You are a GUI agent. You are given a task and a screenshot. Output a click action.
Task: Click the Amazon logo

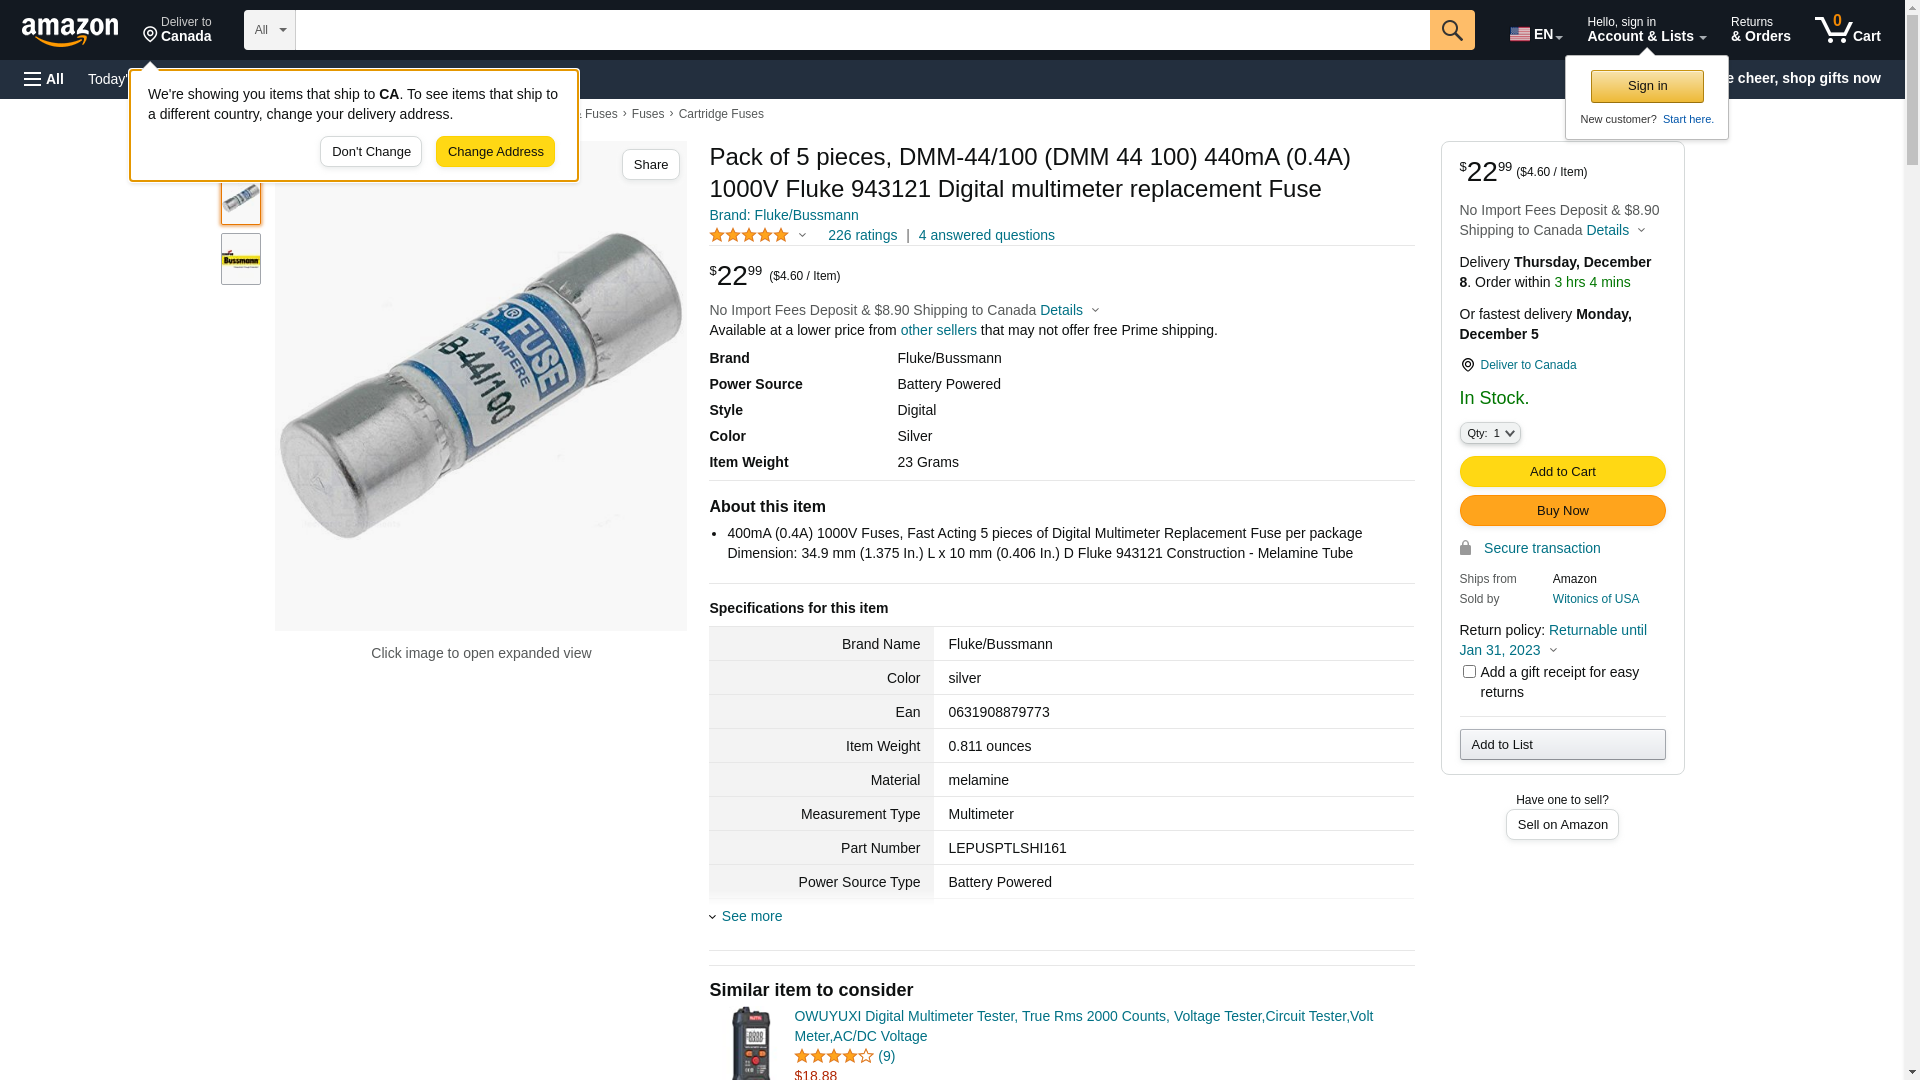(x=70, y=32)
